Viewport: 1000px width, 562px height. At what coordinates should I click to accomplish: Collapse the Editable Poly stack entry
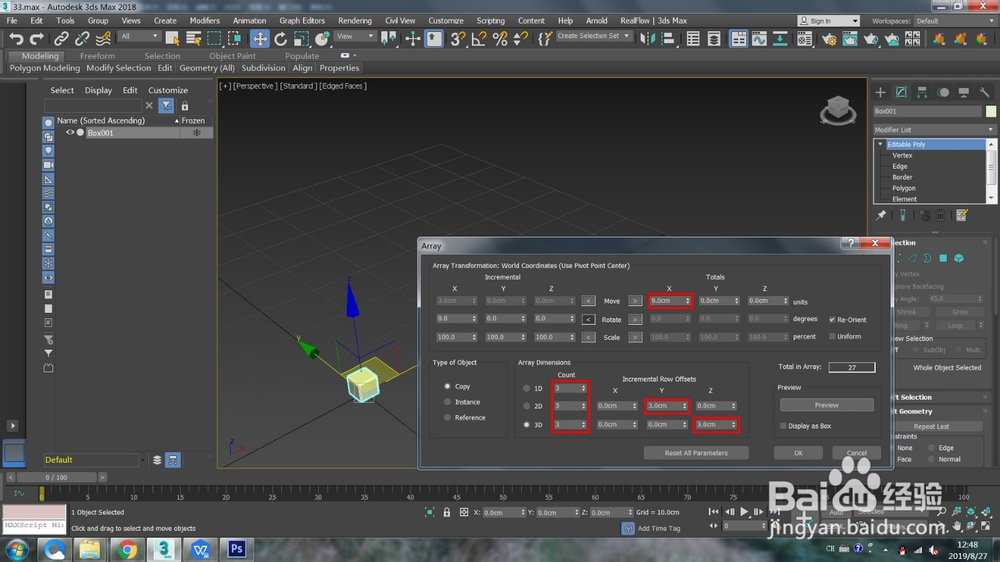881,144
